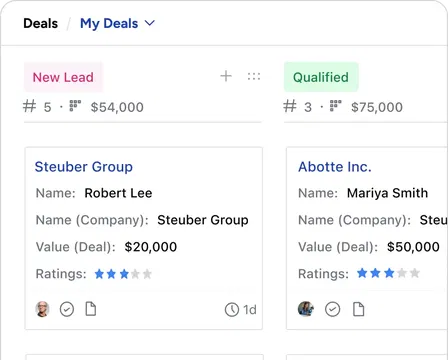Image resolution: width=448 pixels, height=360 pixels.
Task: Click the hash count icon under Qualified
Action: (289, 106)
